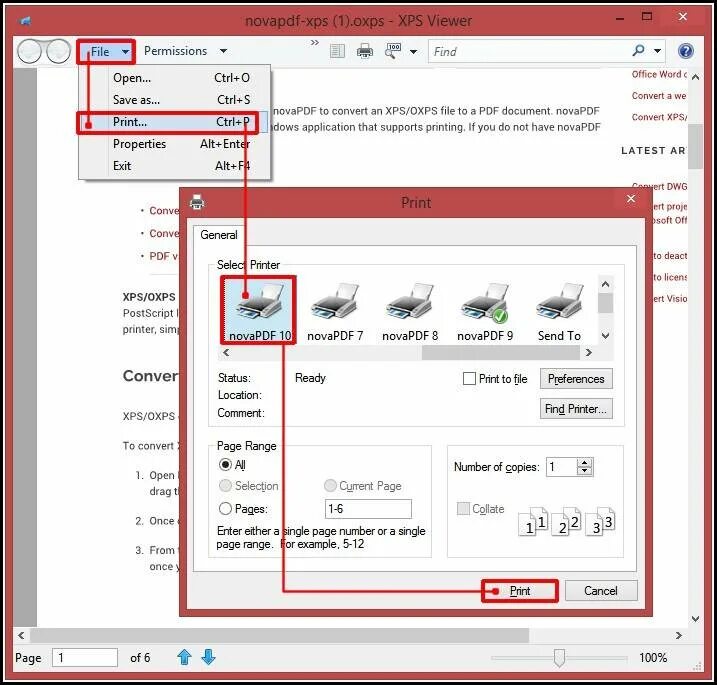
Task: Focus the Find search field
Action: (x=528, y=51)
